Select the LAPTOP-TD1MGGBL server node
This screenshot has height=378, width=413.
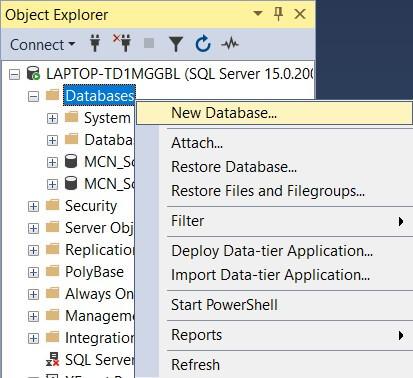click(180, 74)
